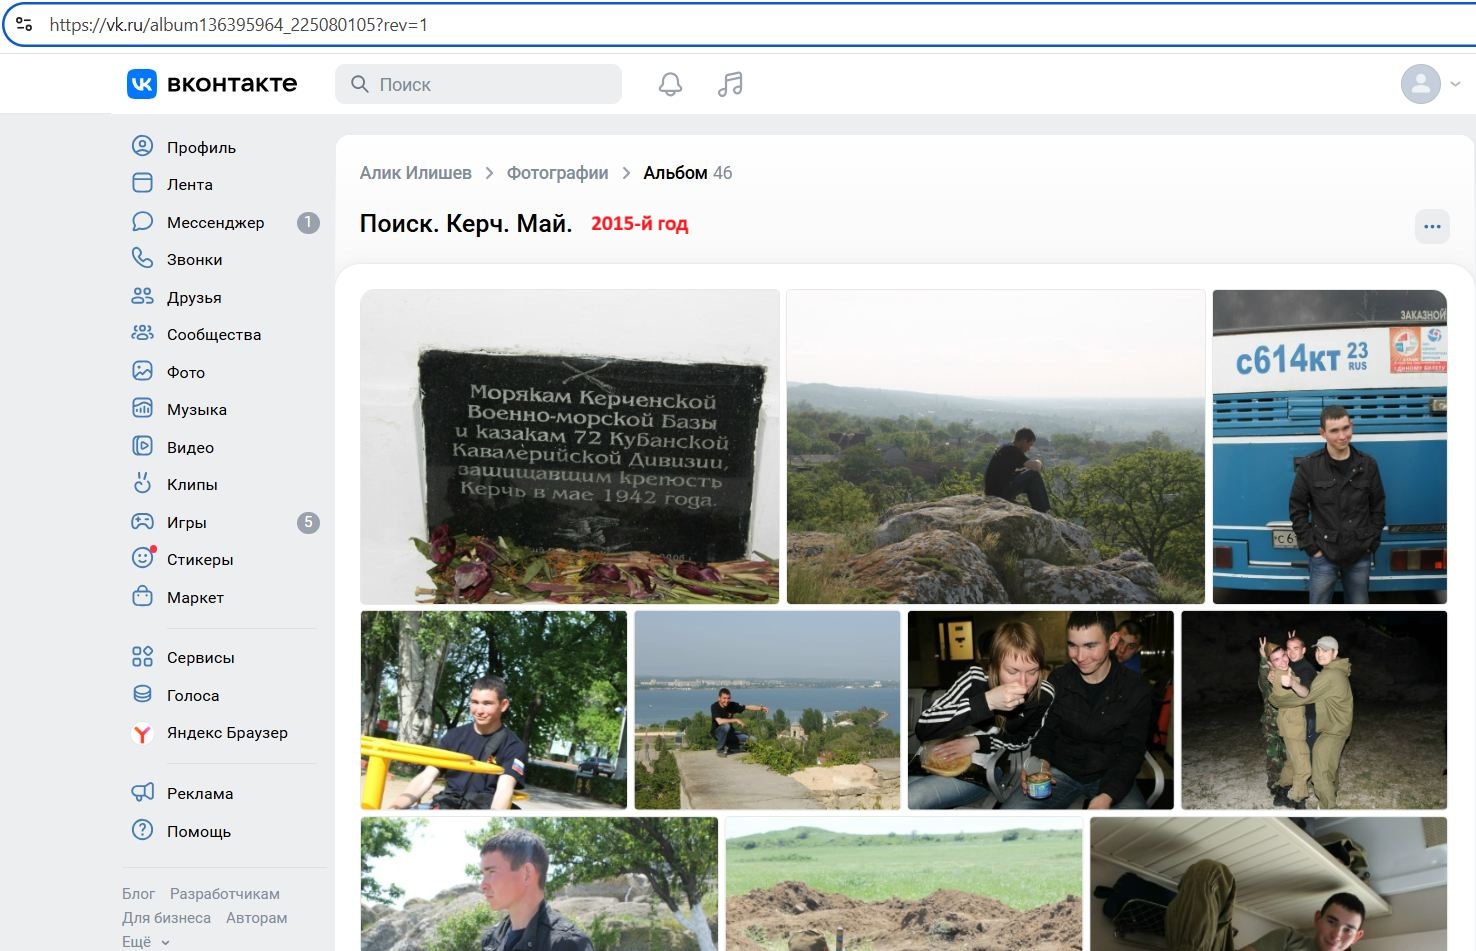Image resolution: width=1476 pixels, height=951 pixels.
Task: Click the Сервисы grid icon
Action: tap(143, 657)
